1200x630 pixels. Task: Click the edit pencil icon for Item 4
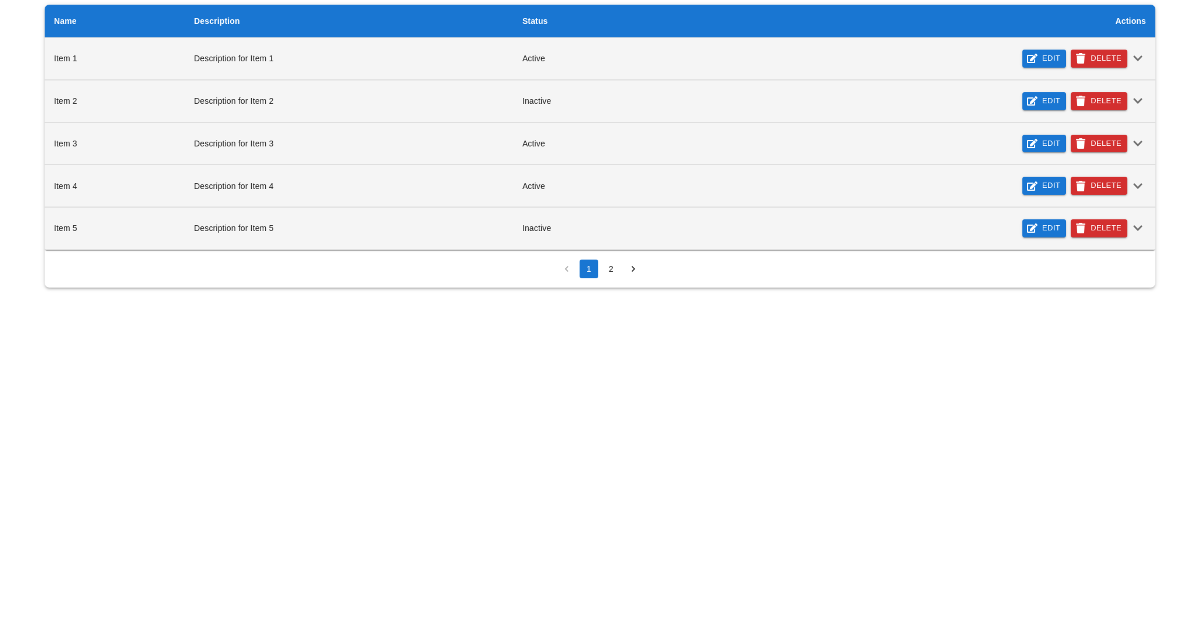1033,186
